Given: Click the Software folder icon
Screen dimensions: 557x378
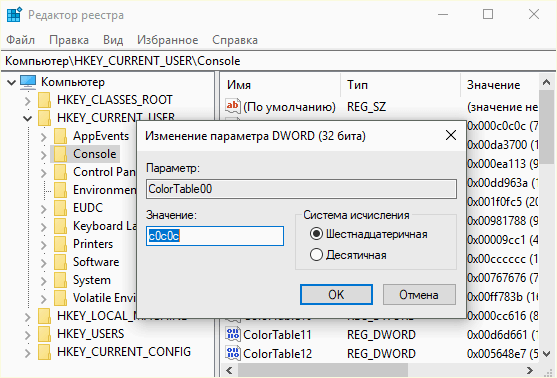Looking at the screenshot, I should tap(61, 262).
